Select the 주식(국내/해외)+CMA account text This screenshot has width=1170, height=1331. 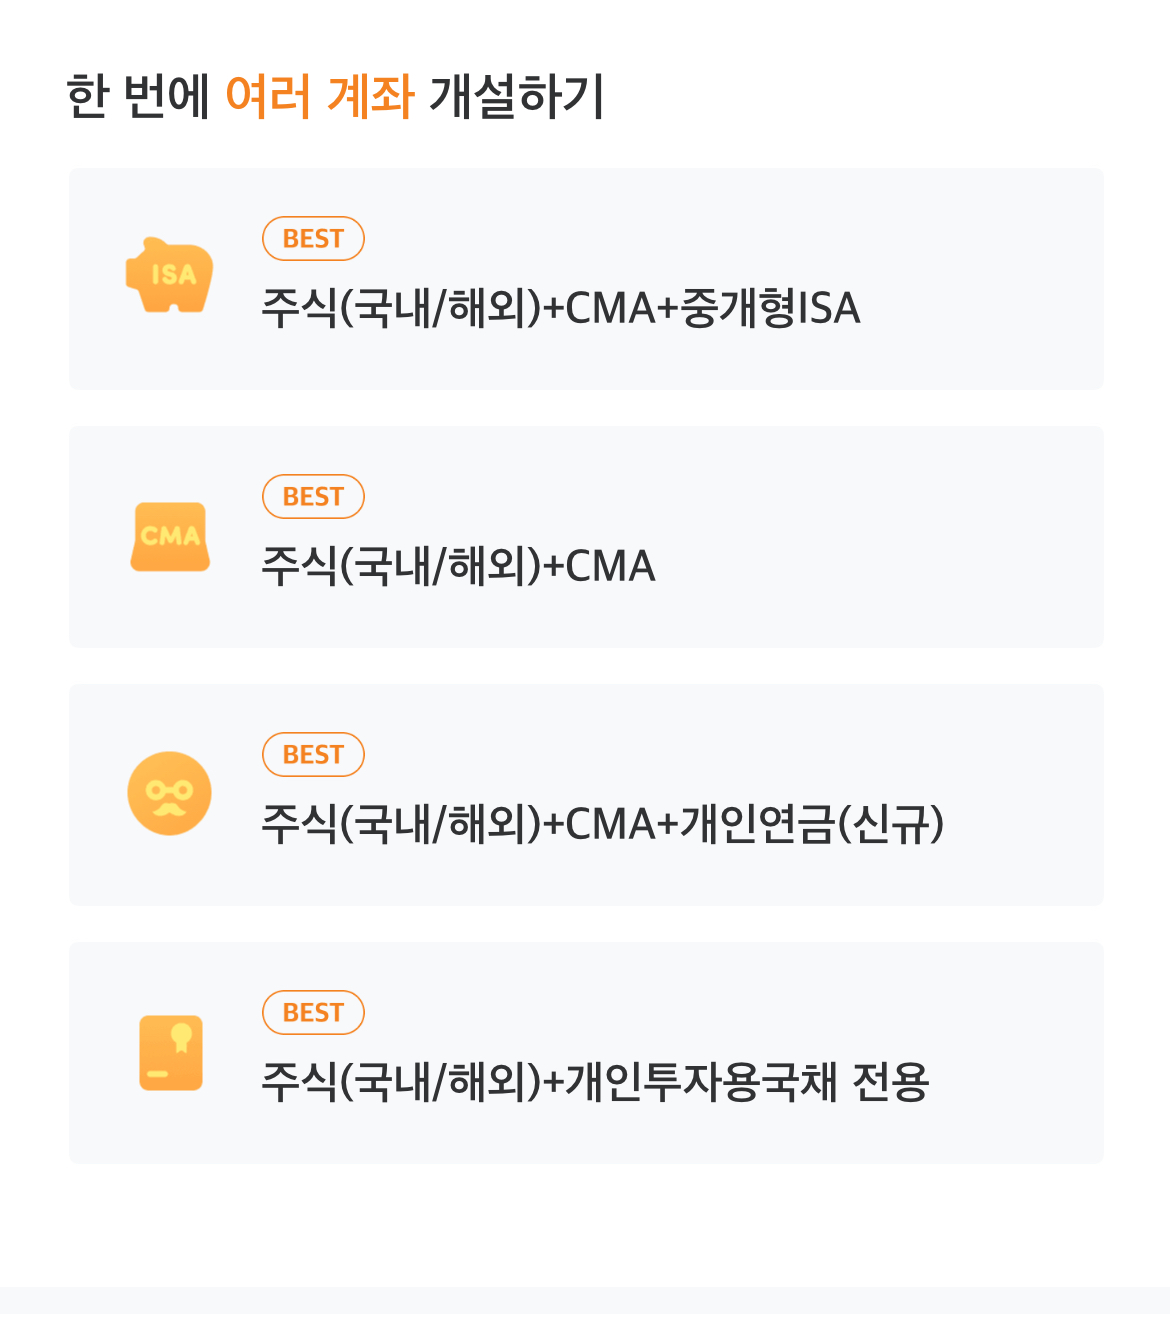click(x=458, y=566)
